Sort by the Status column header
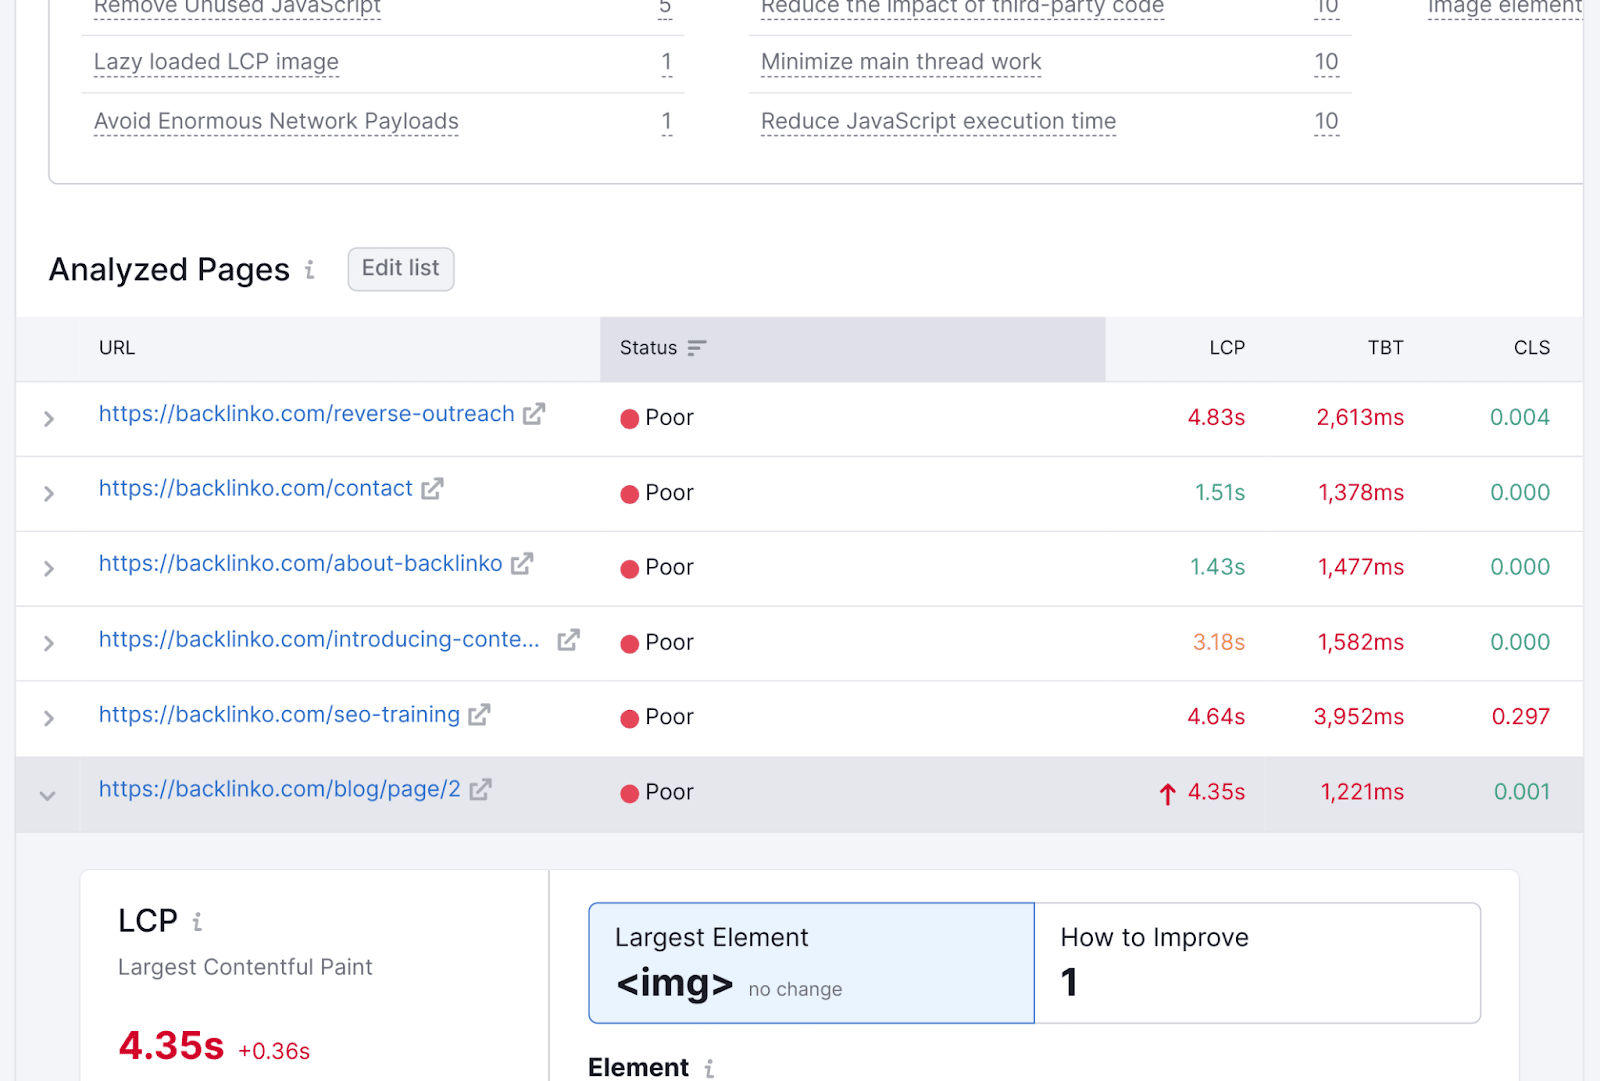Image resolution: width=1600 pixels, height=1081 pixels. click(852, 348)
